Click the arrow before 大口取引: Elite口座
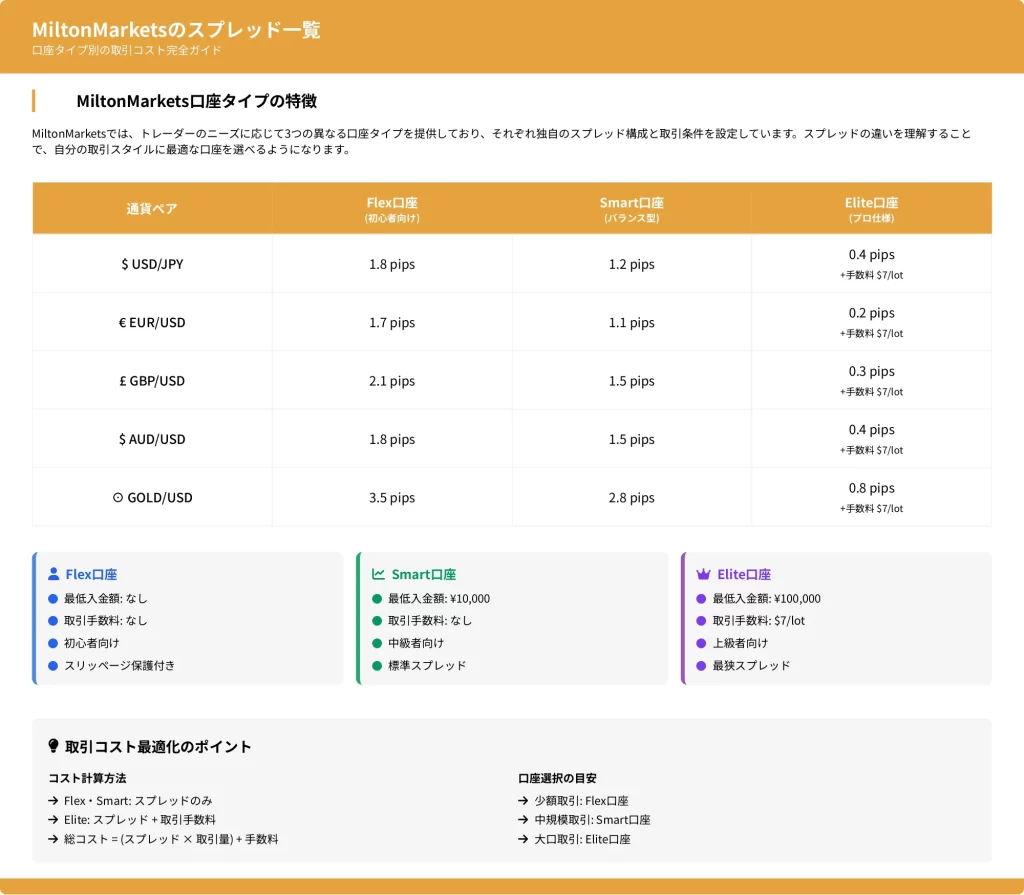The width and height of the screenshot is (1024, 895). tap(523, 840)
